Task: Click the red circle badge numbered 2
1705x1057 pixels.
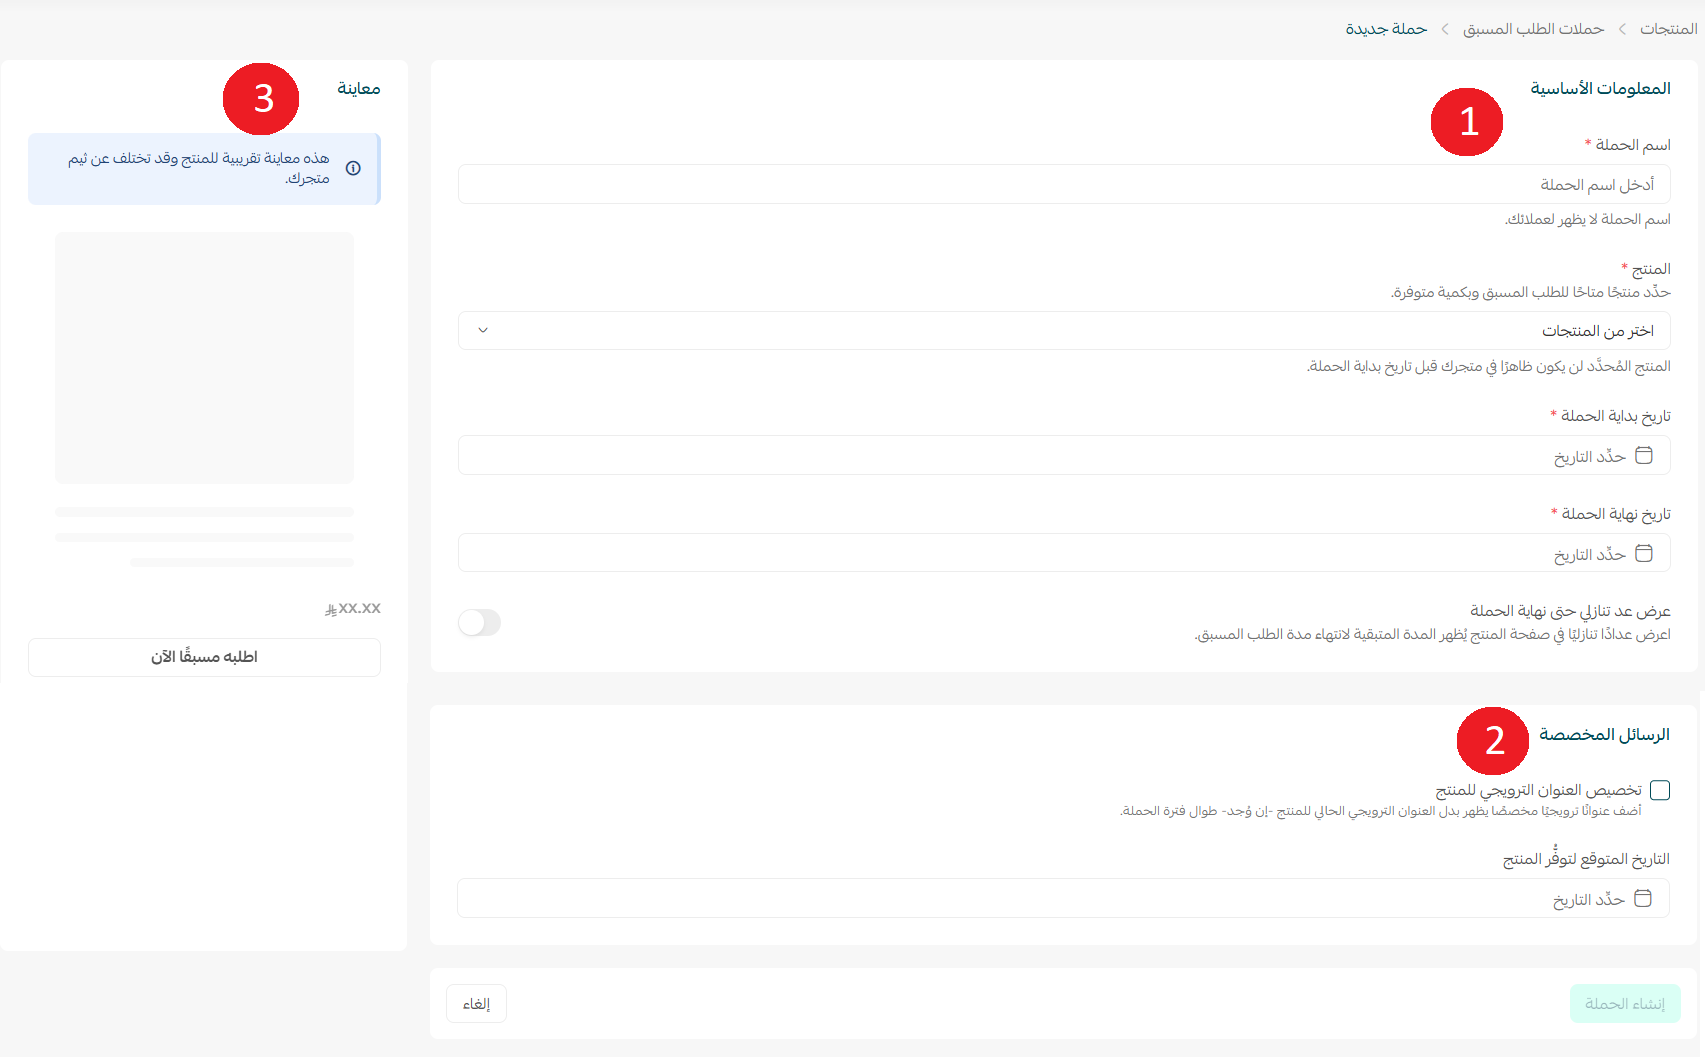Action: (1493, 741)
